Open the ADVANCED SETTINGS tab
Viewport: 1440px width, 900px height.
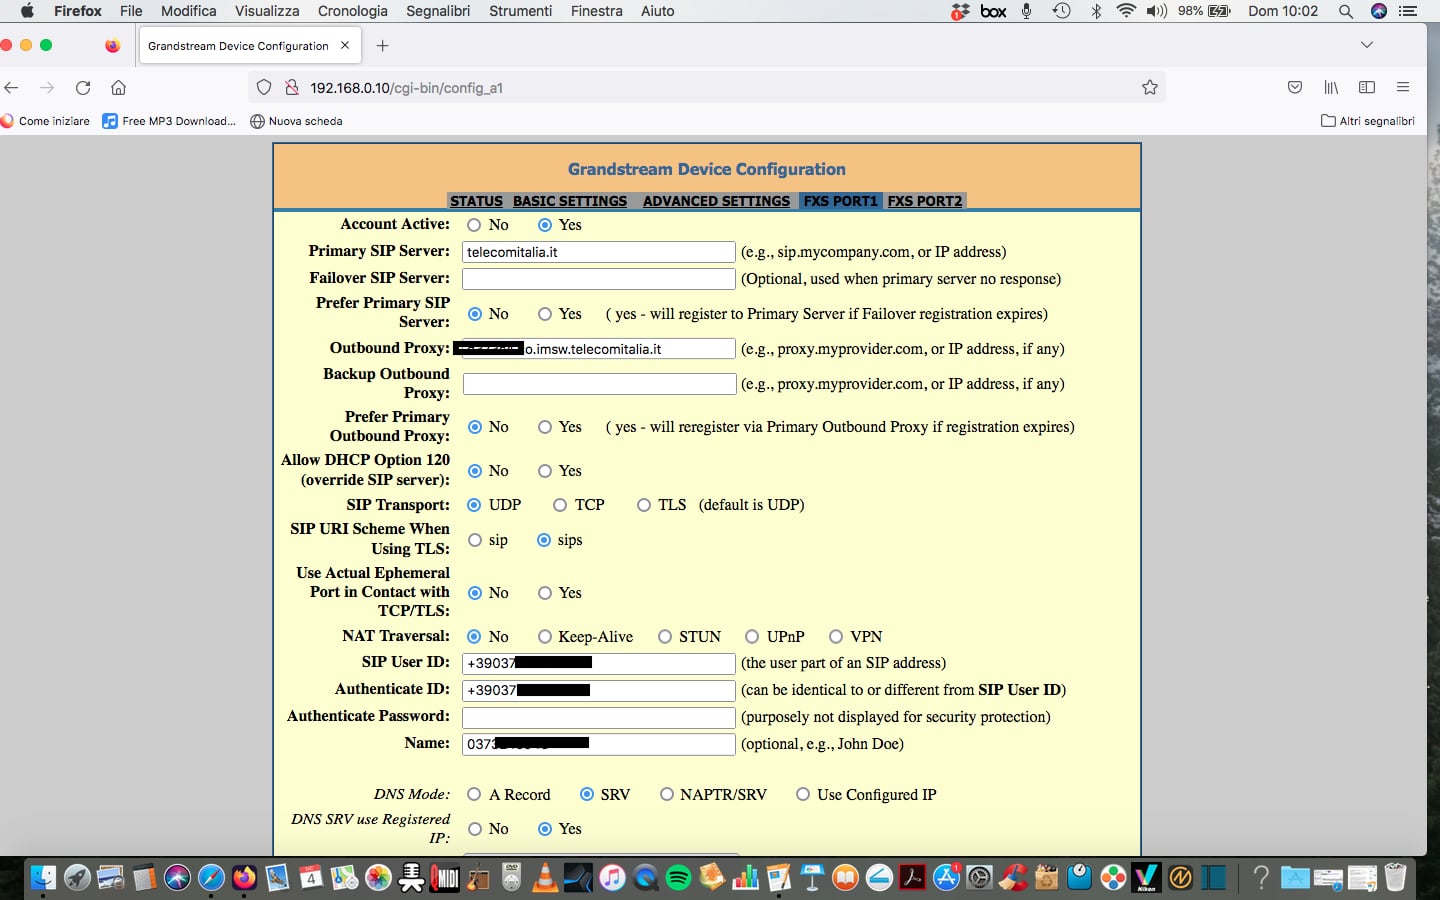click(716, 201)
